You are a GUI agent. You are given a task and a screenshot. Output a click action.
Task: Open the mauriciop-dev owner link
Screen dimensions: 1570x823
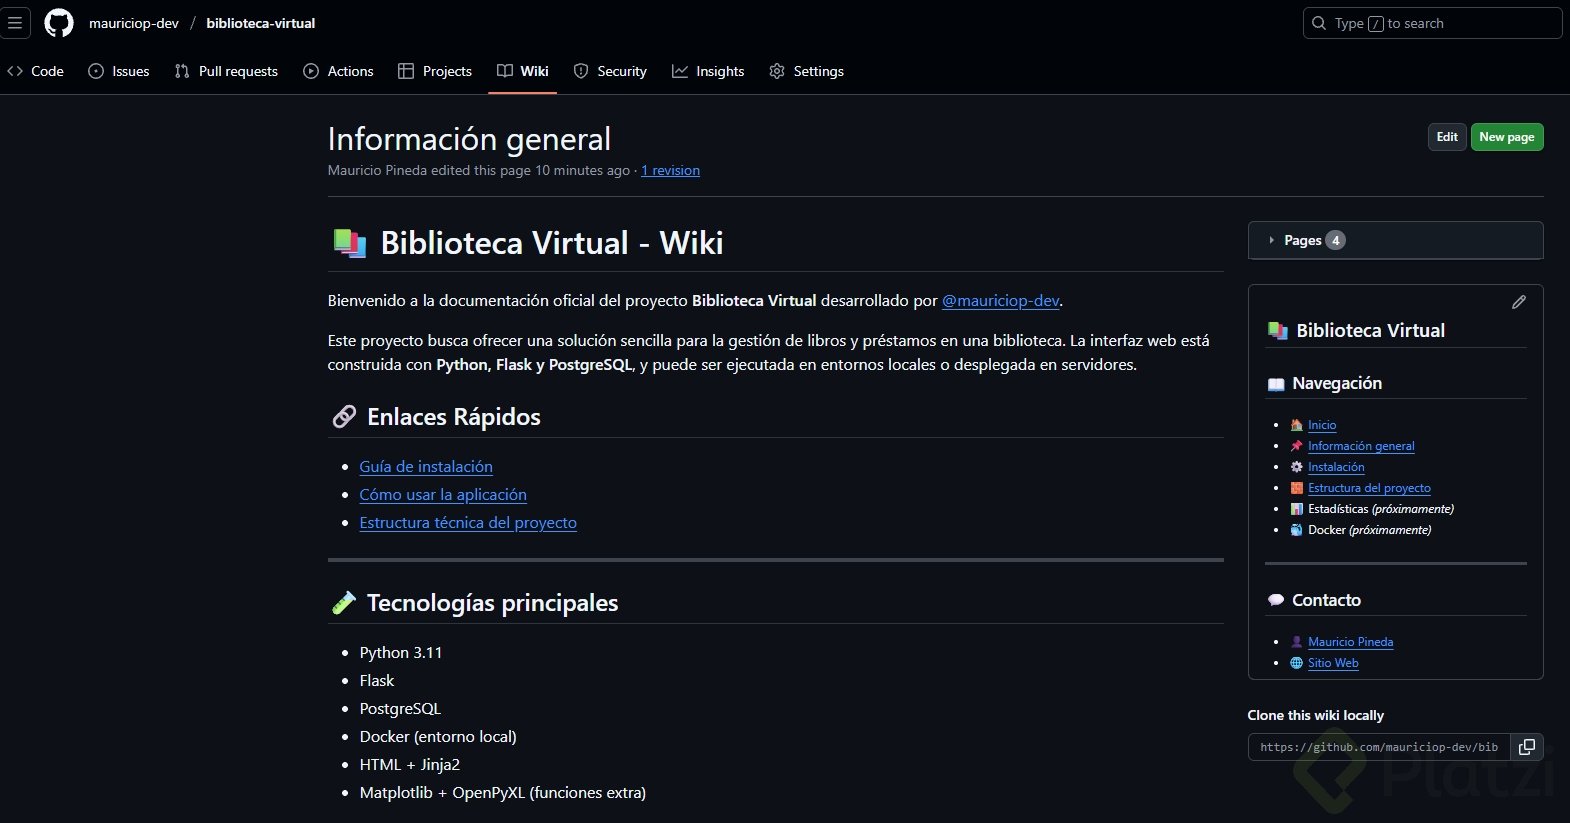(134, 23)
